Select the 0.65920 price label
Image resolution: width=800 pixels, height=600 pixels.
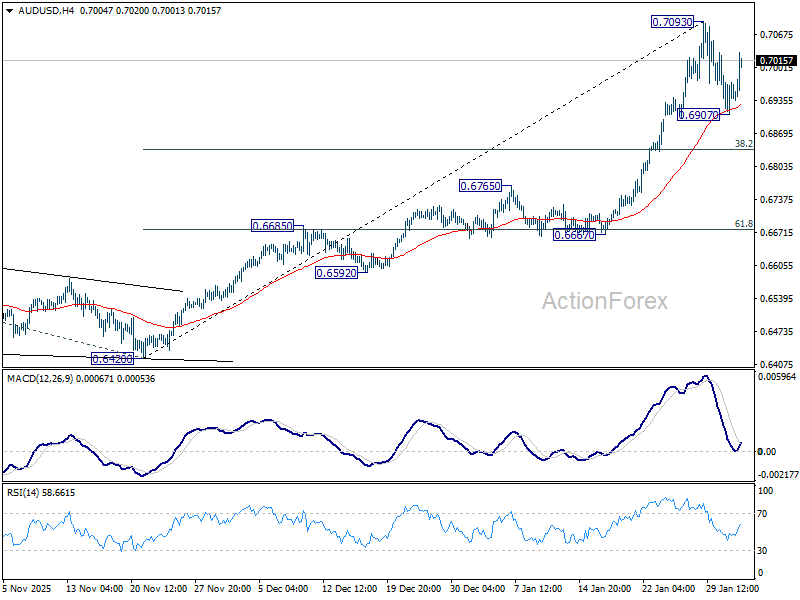336,273
